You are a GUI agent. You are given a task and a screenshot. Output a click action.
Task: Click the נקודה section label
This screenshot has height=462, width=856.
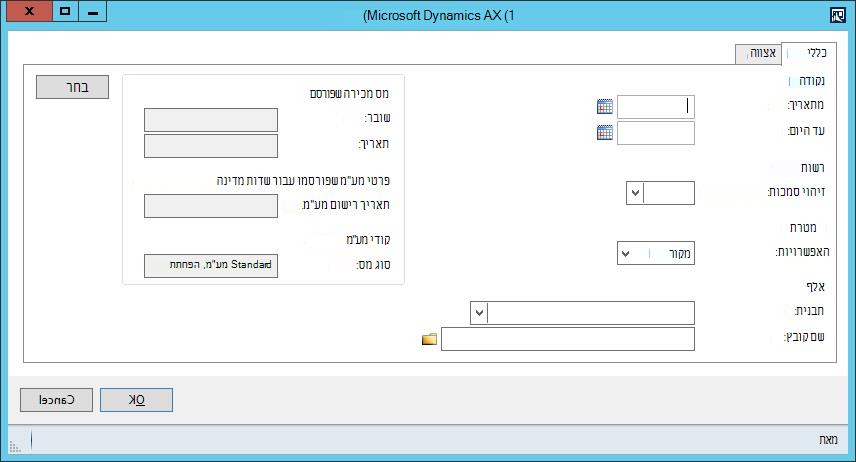coord(812,81)
